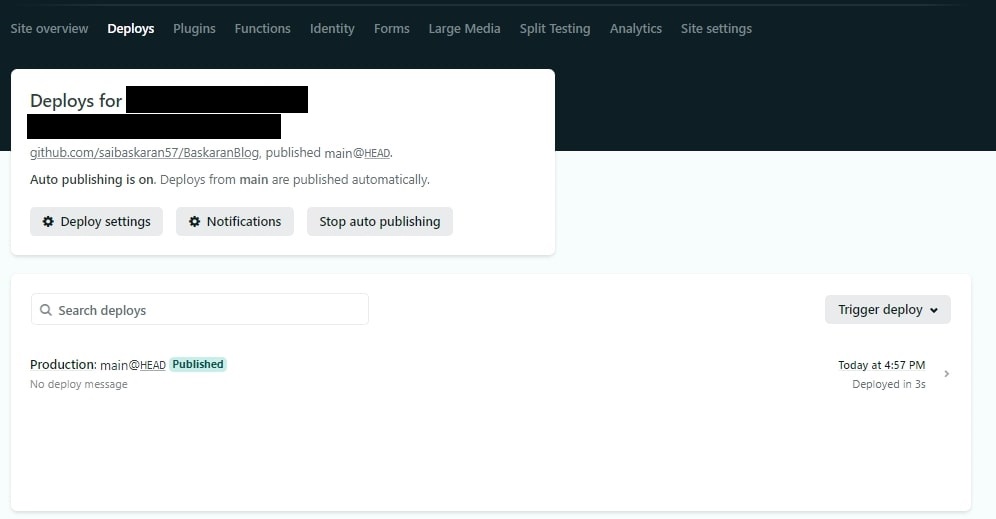This screenshot has height=519, width=996.
Task: Click the Deploy settings button
Action: [x=97, y=221]
